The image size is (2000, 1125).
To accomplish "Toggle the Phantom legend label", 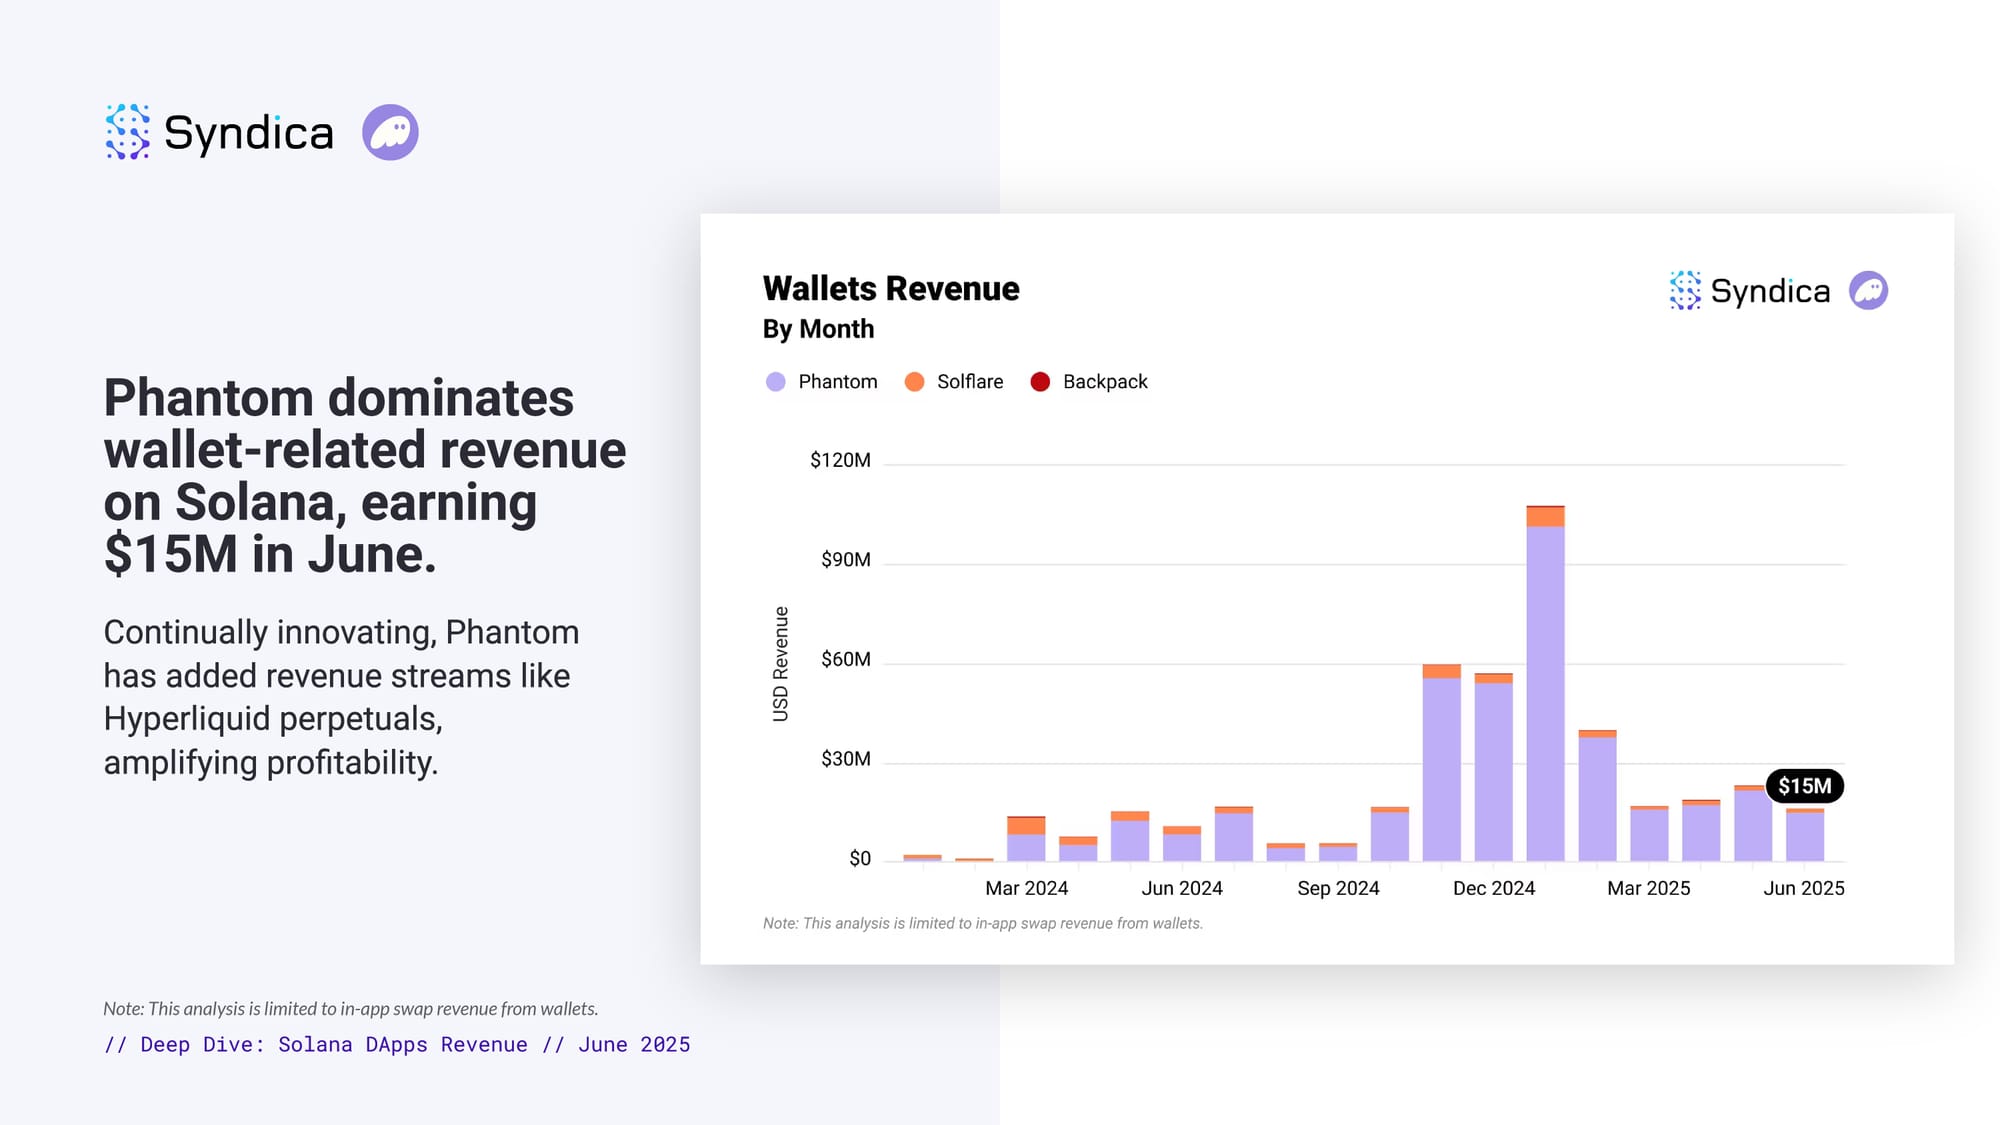I will pyautogui.click(x=837, y=382).
